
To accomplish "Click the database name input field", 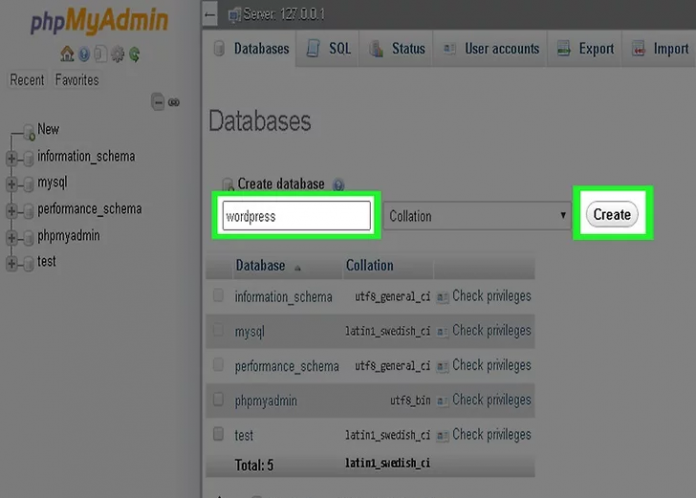I will [296, 216].
